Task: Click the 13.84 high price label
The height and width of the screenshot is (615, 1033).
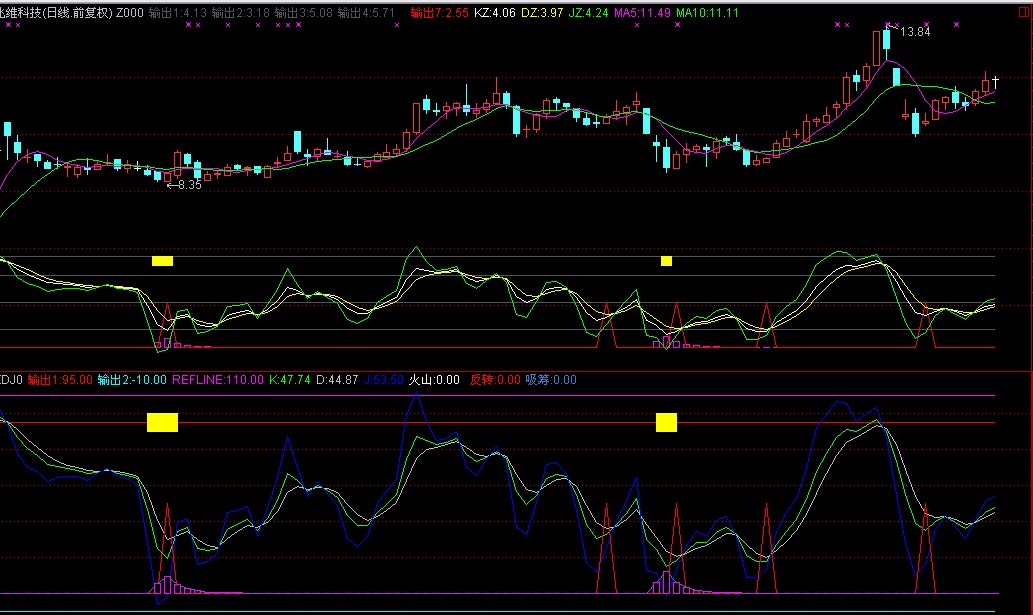Action: [x=915, y=32]
